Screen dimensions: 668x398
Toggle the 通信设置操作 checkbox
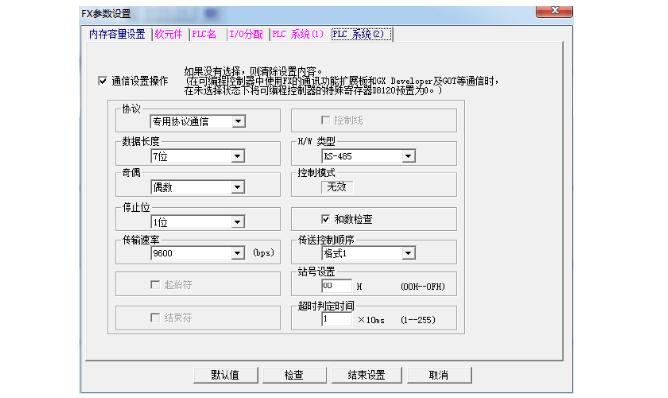103,81
